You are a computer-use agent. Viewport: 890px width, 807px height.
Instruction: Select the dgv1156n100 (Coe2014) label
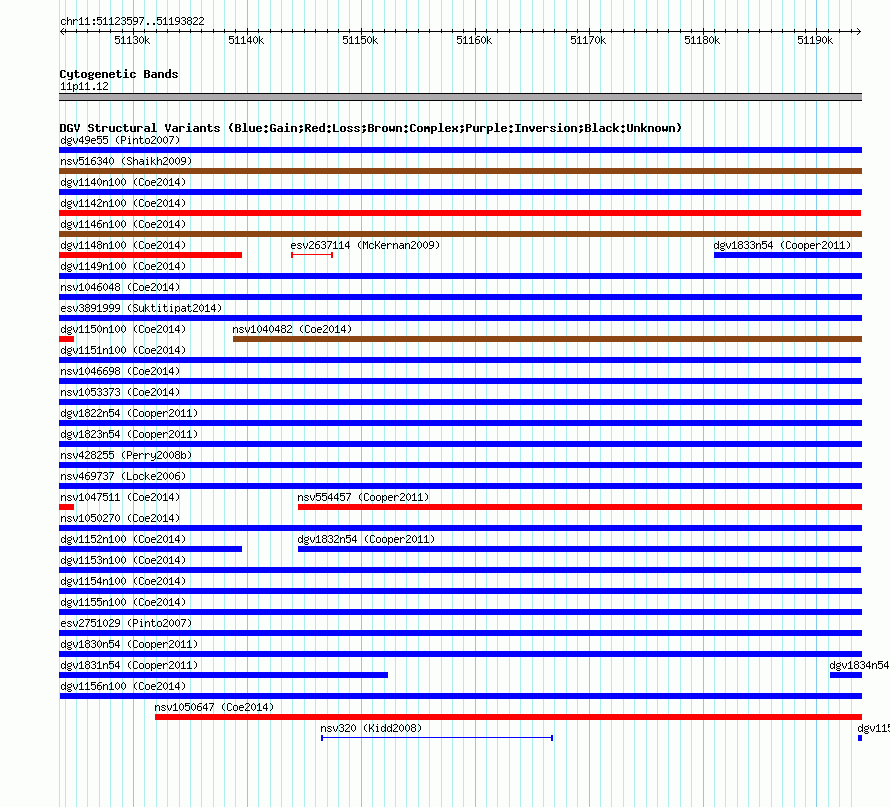[123, 686]
